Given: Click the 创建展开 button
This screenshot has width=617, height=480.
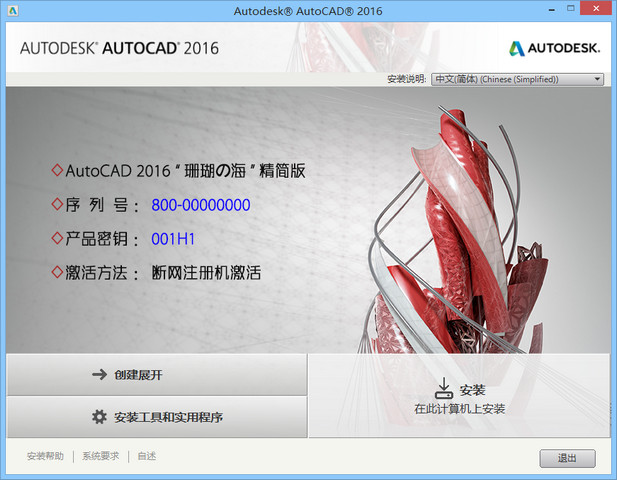Looking at the screenshot, I should [157, 375].
